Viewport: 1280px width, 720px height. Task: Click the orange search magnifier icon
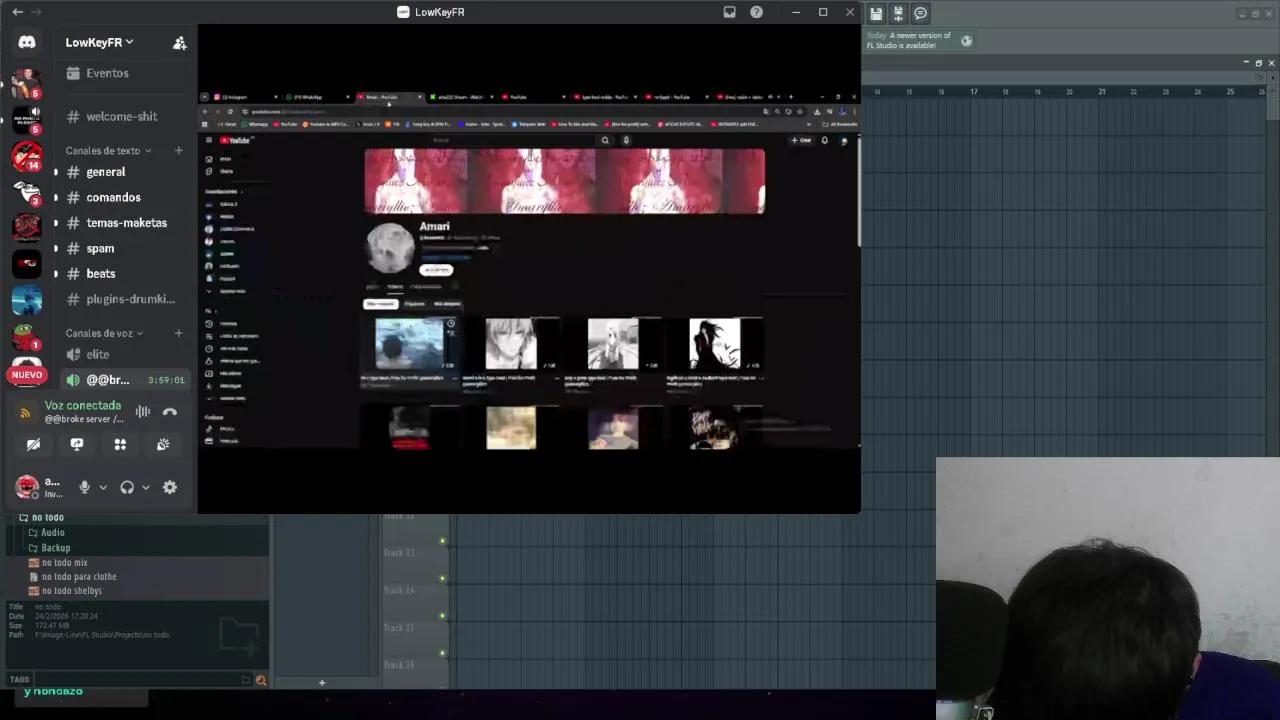[x=261, y=680]
